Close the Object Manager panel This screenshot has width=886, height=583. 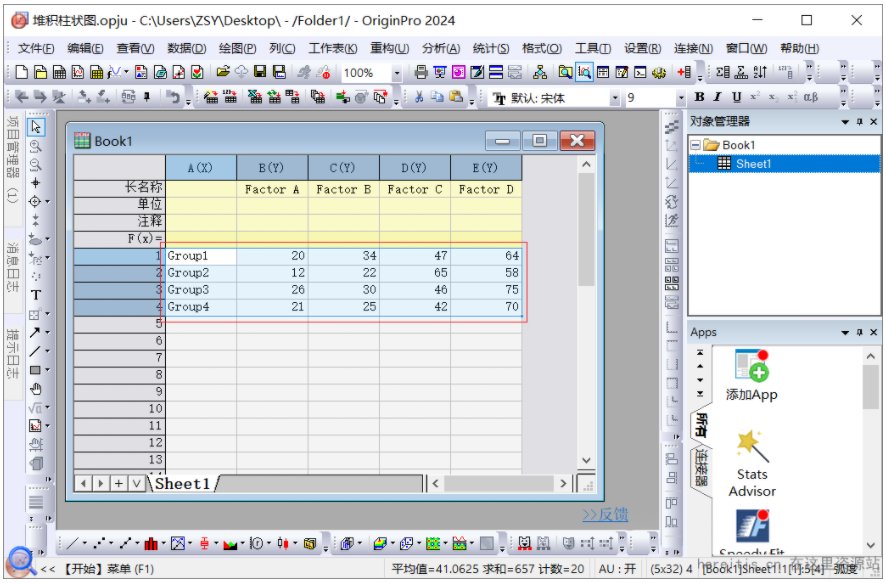pyautogui.click(x=874, y=121)
